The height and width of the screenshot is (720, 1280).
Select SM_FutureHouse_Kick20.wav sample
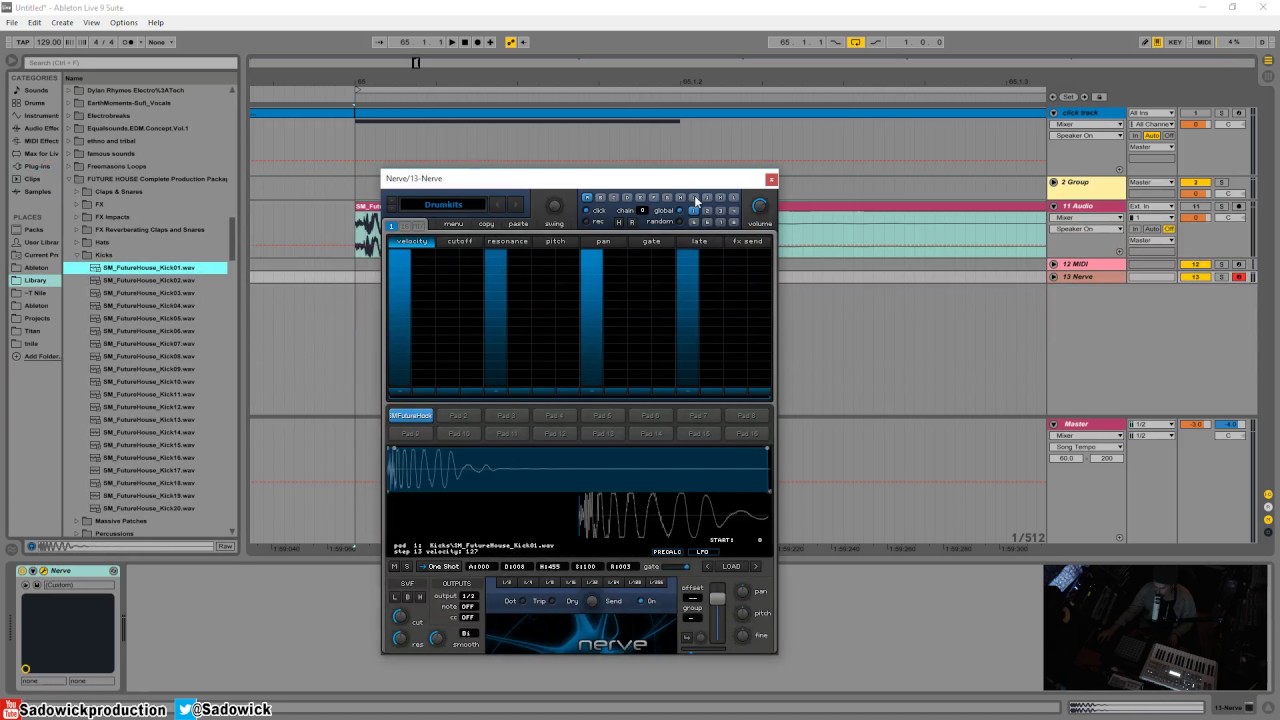click(x=148, y=508)
